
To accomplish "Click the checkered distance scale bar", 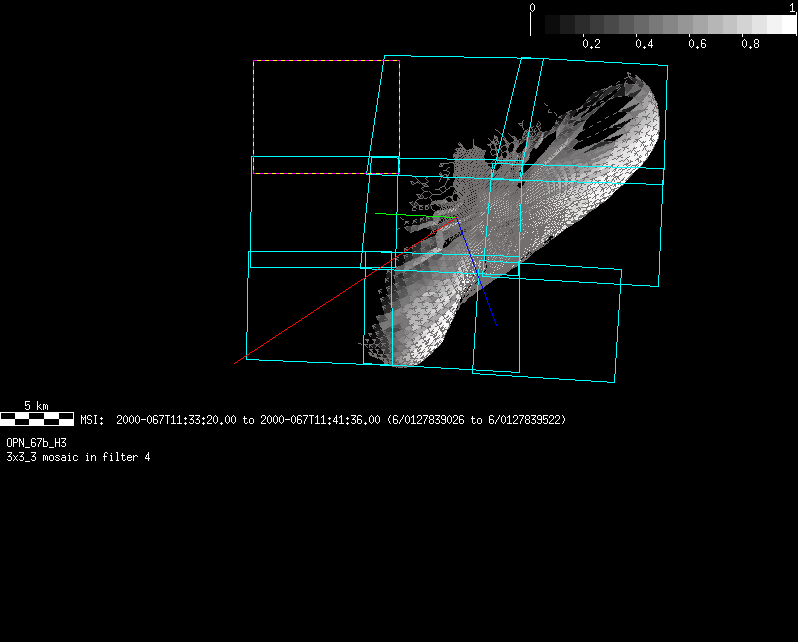I will pyautogui.click(x=37, y=418).
